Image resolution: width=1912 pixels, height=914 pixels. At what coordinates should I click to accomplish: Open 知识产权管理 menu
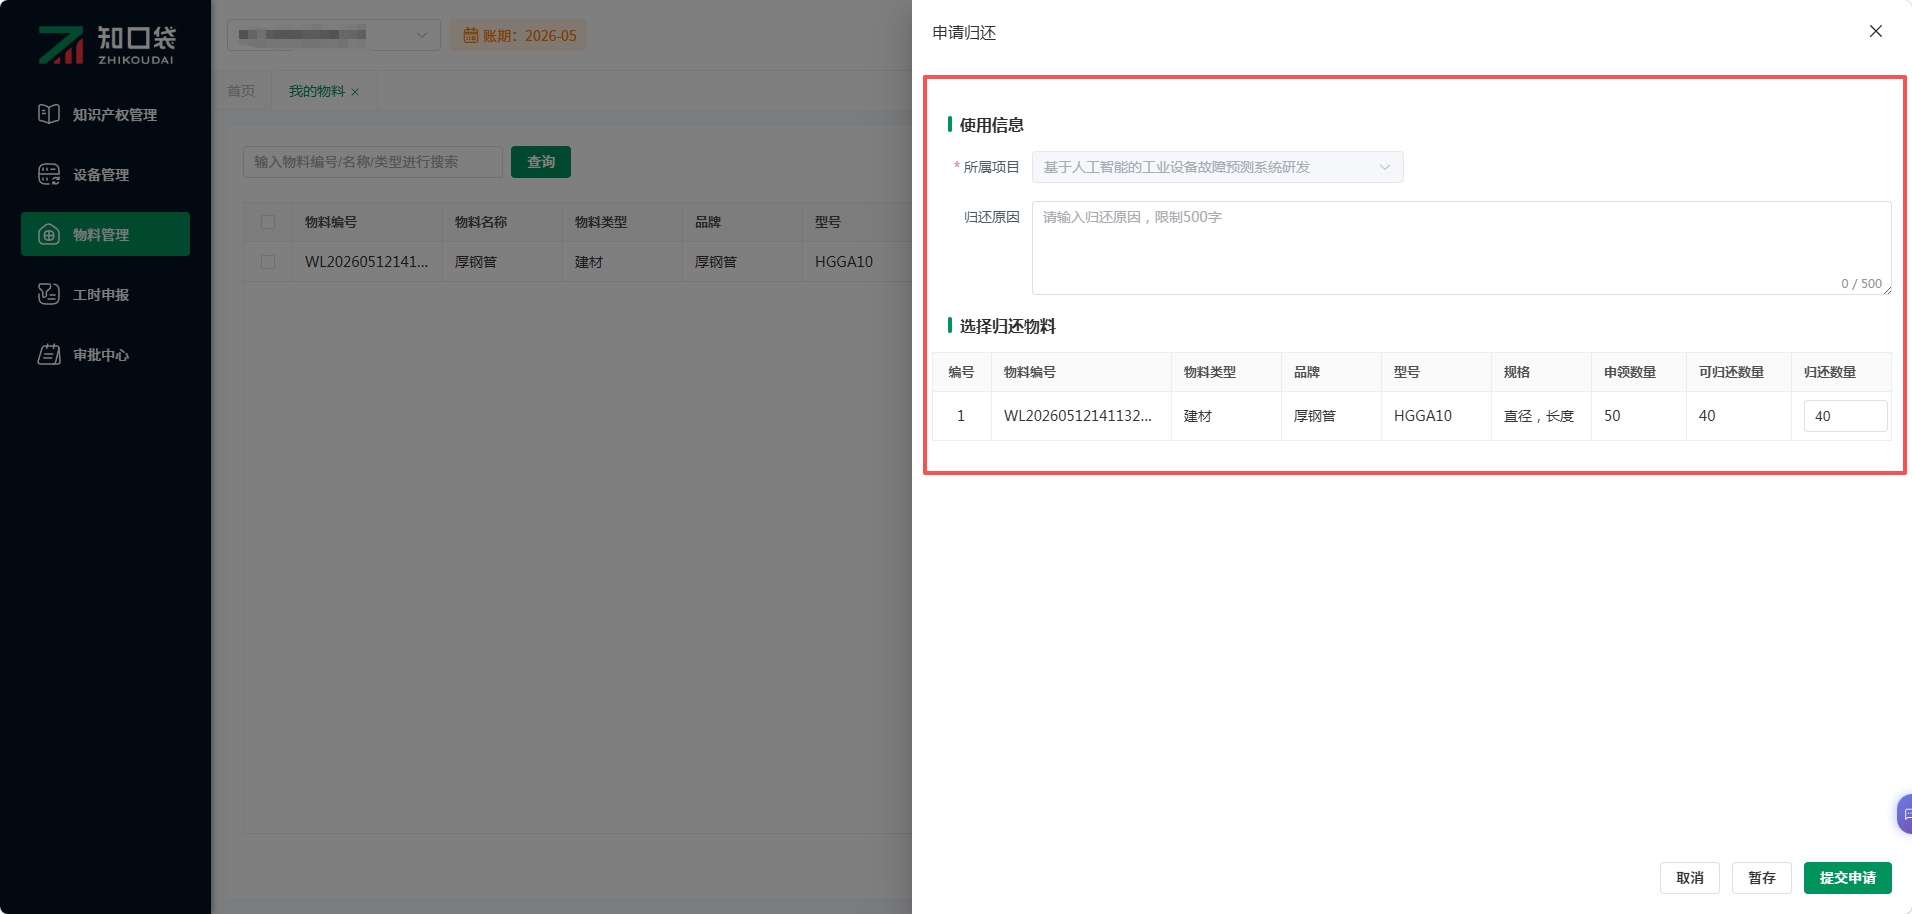point(105,114)
